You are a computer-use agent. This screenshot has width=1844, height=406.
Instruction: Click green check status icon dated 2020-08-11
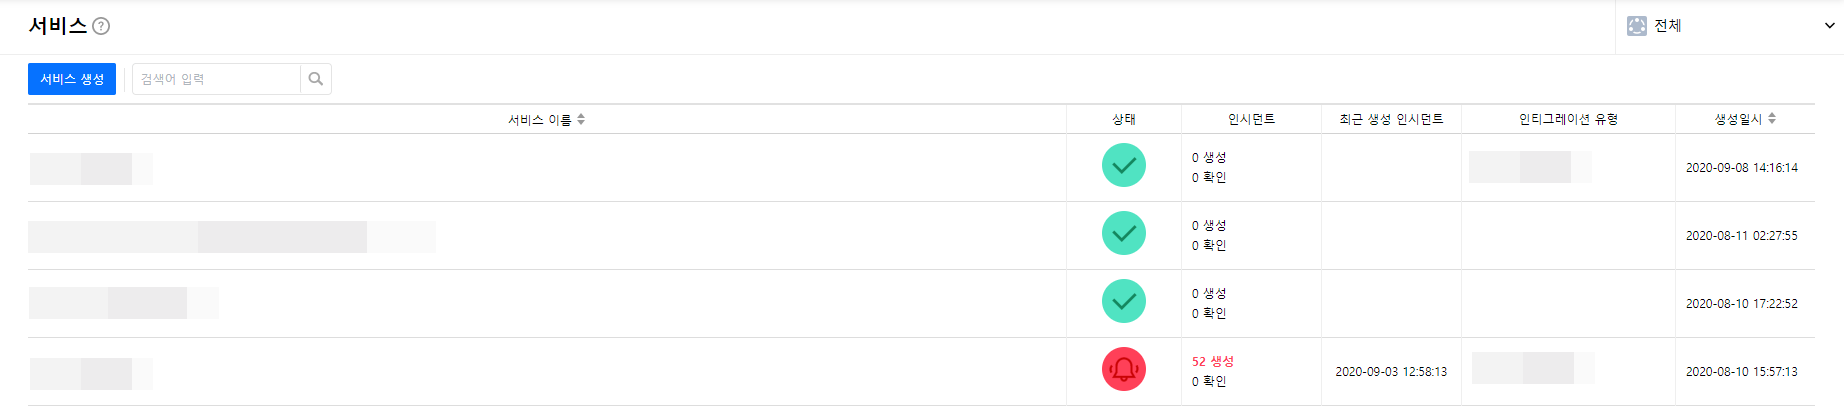[1123, 234]
